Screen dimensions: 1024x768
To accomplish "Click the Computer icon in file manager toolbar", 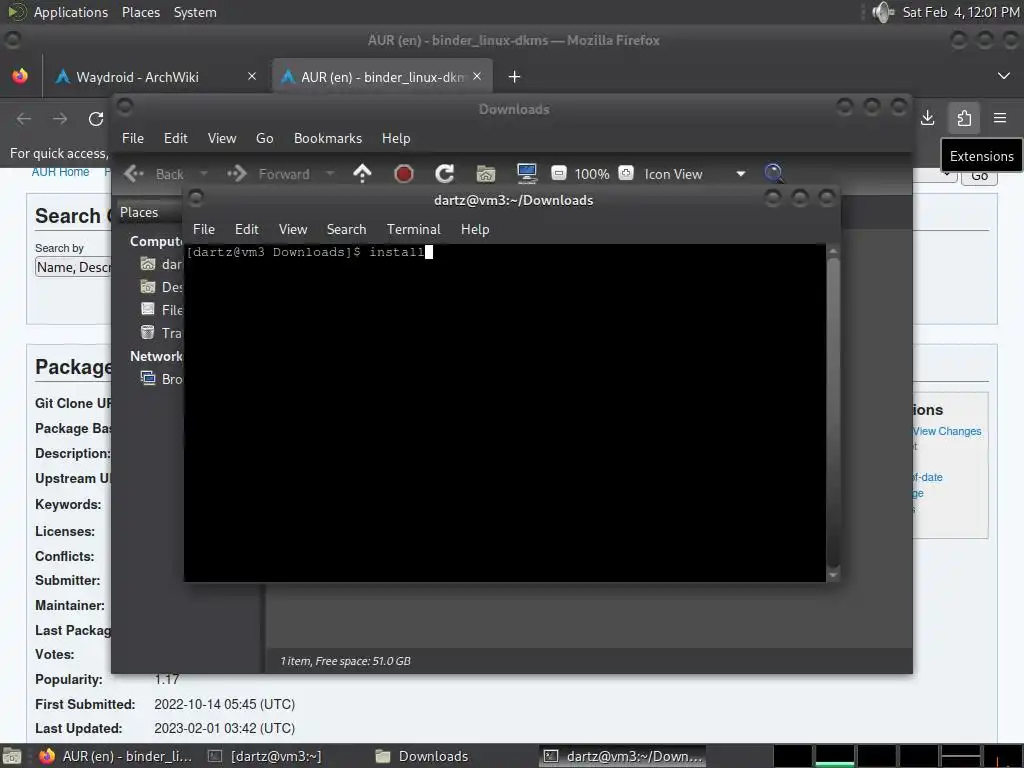I will [x=526, y=173].
